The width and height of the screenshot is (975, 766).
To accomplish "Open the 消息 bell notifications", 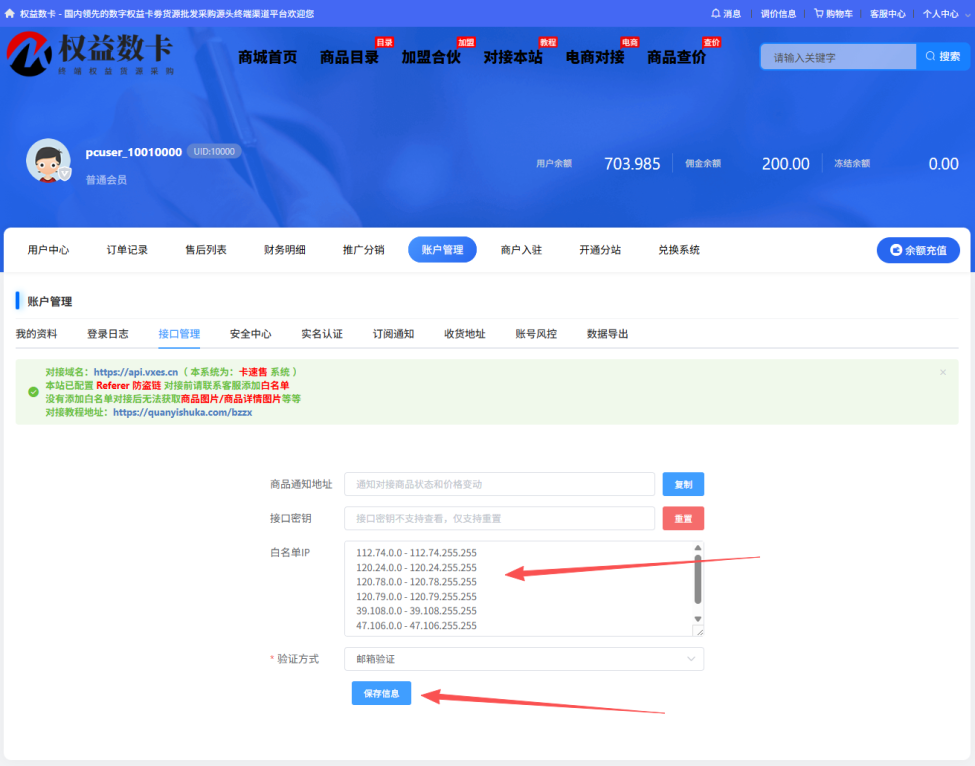I will click(x=726, y=14).
